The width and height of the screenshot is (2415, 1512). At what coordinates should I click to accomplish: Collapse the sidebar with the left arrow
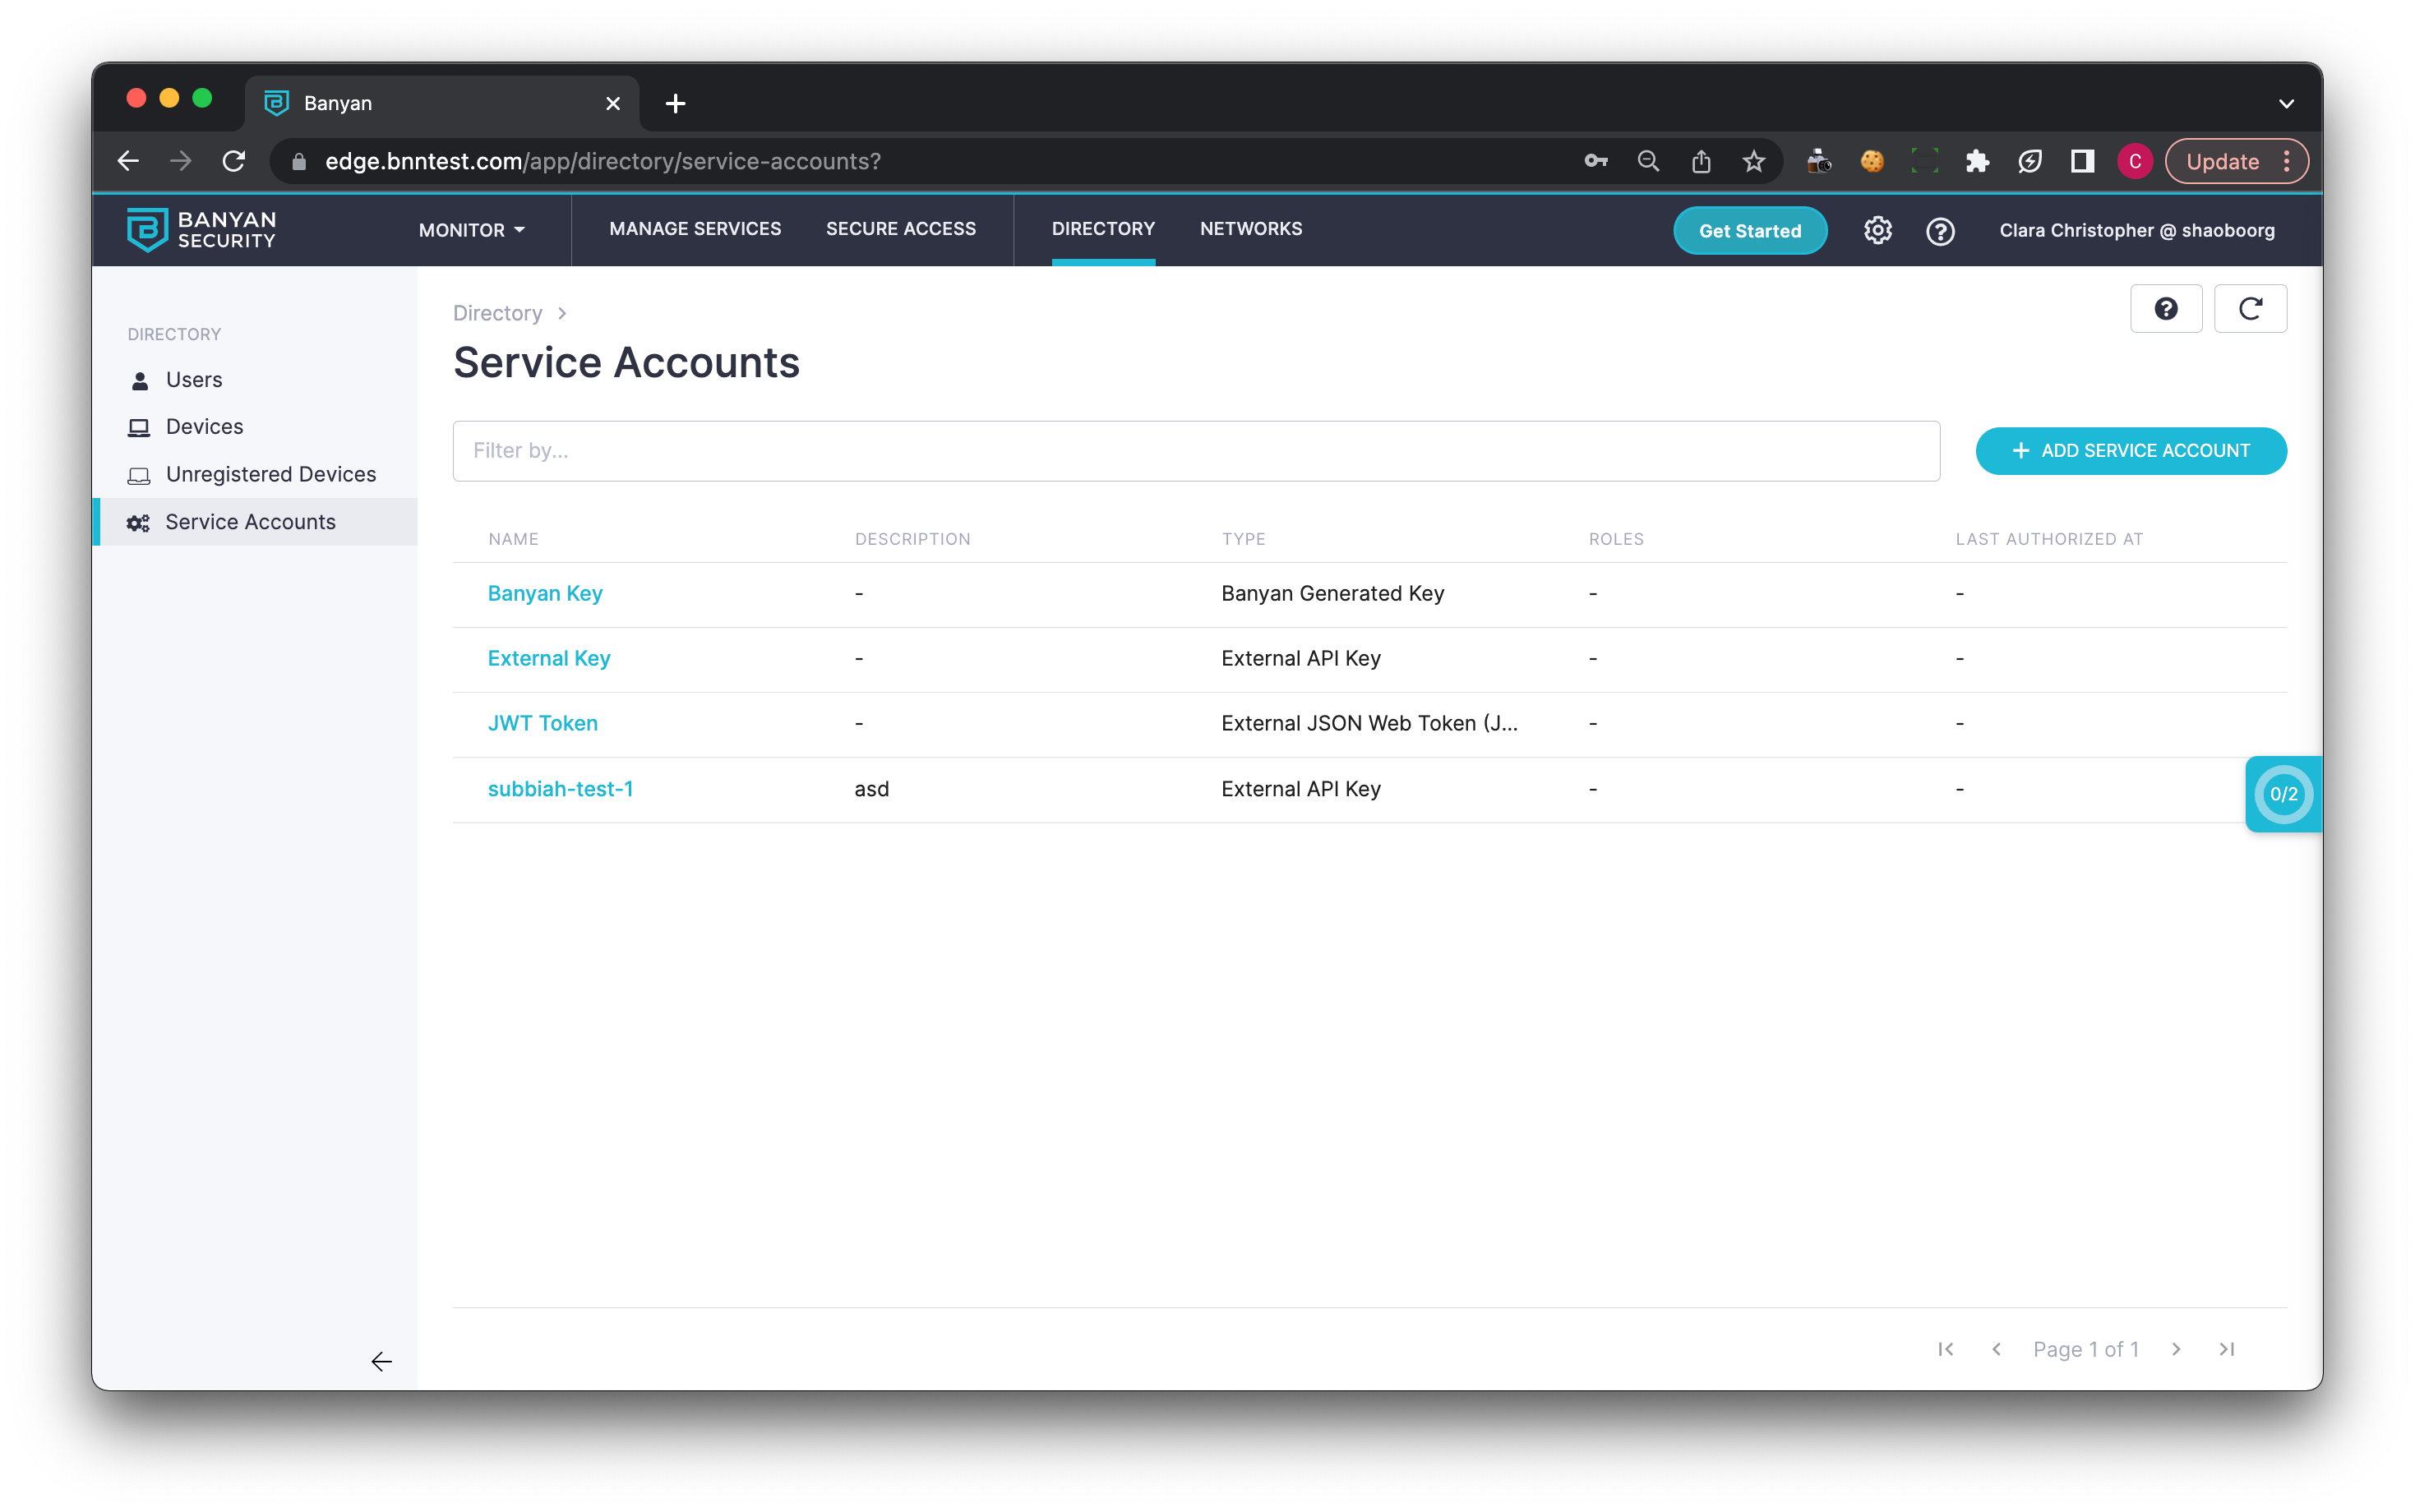click(x=381, y=1361)
